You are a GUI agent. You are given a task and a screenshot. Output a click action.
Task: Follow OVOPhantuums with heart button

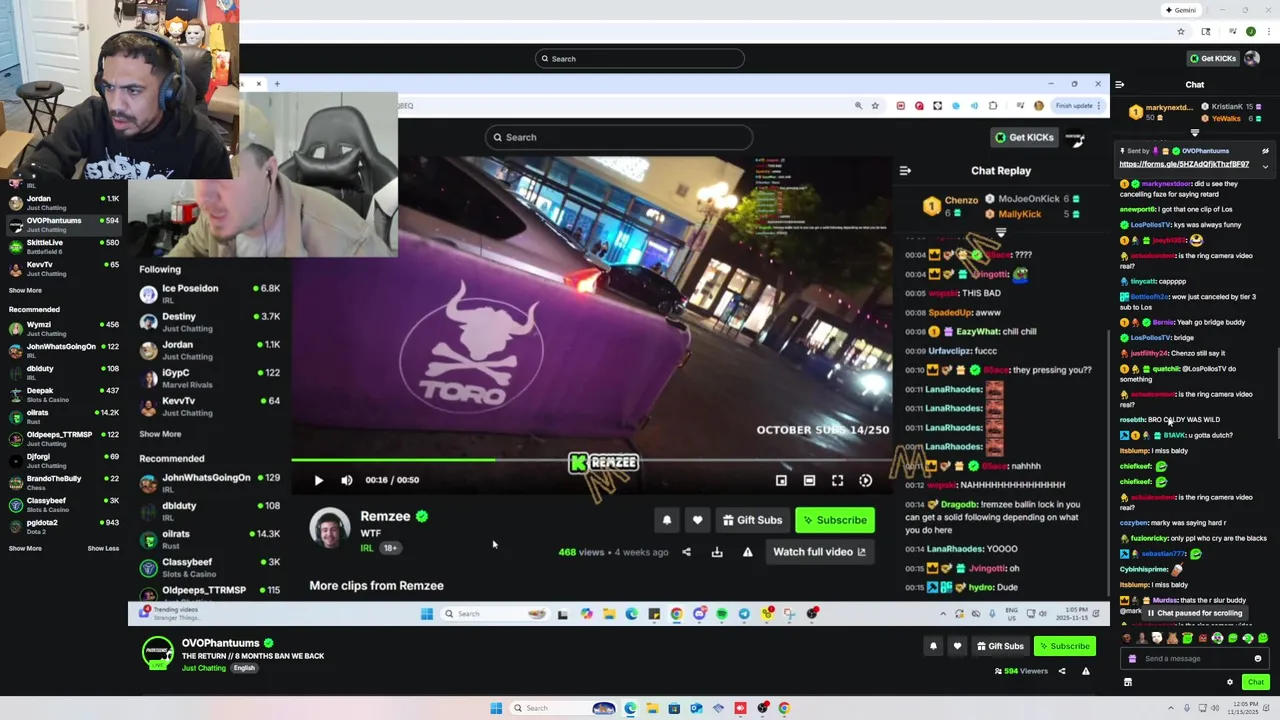point(957,646)
